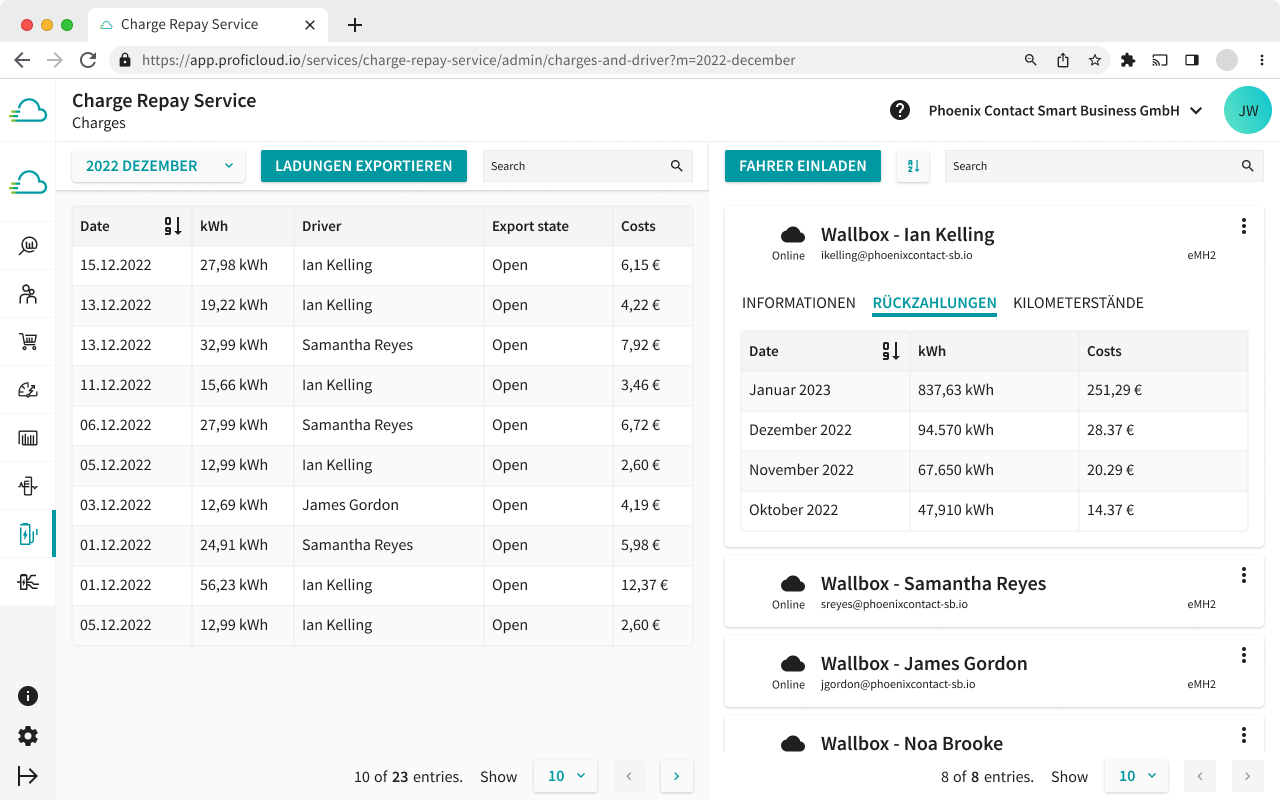Click the Fahrer Einladen button
Screen dimensions: 1280x800
point(802,166)
